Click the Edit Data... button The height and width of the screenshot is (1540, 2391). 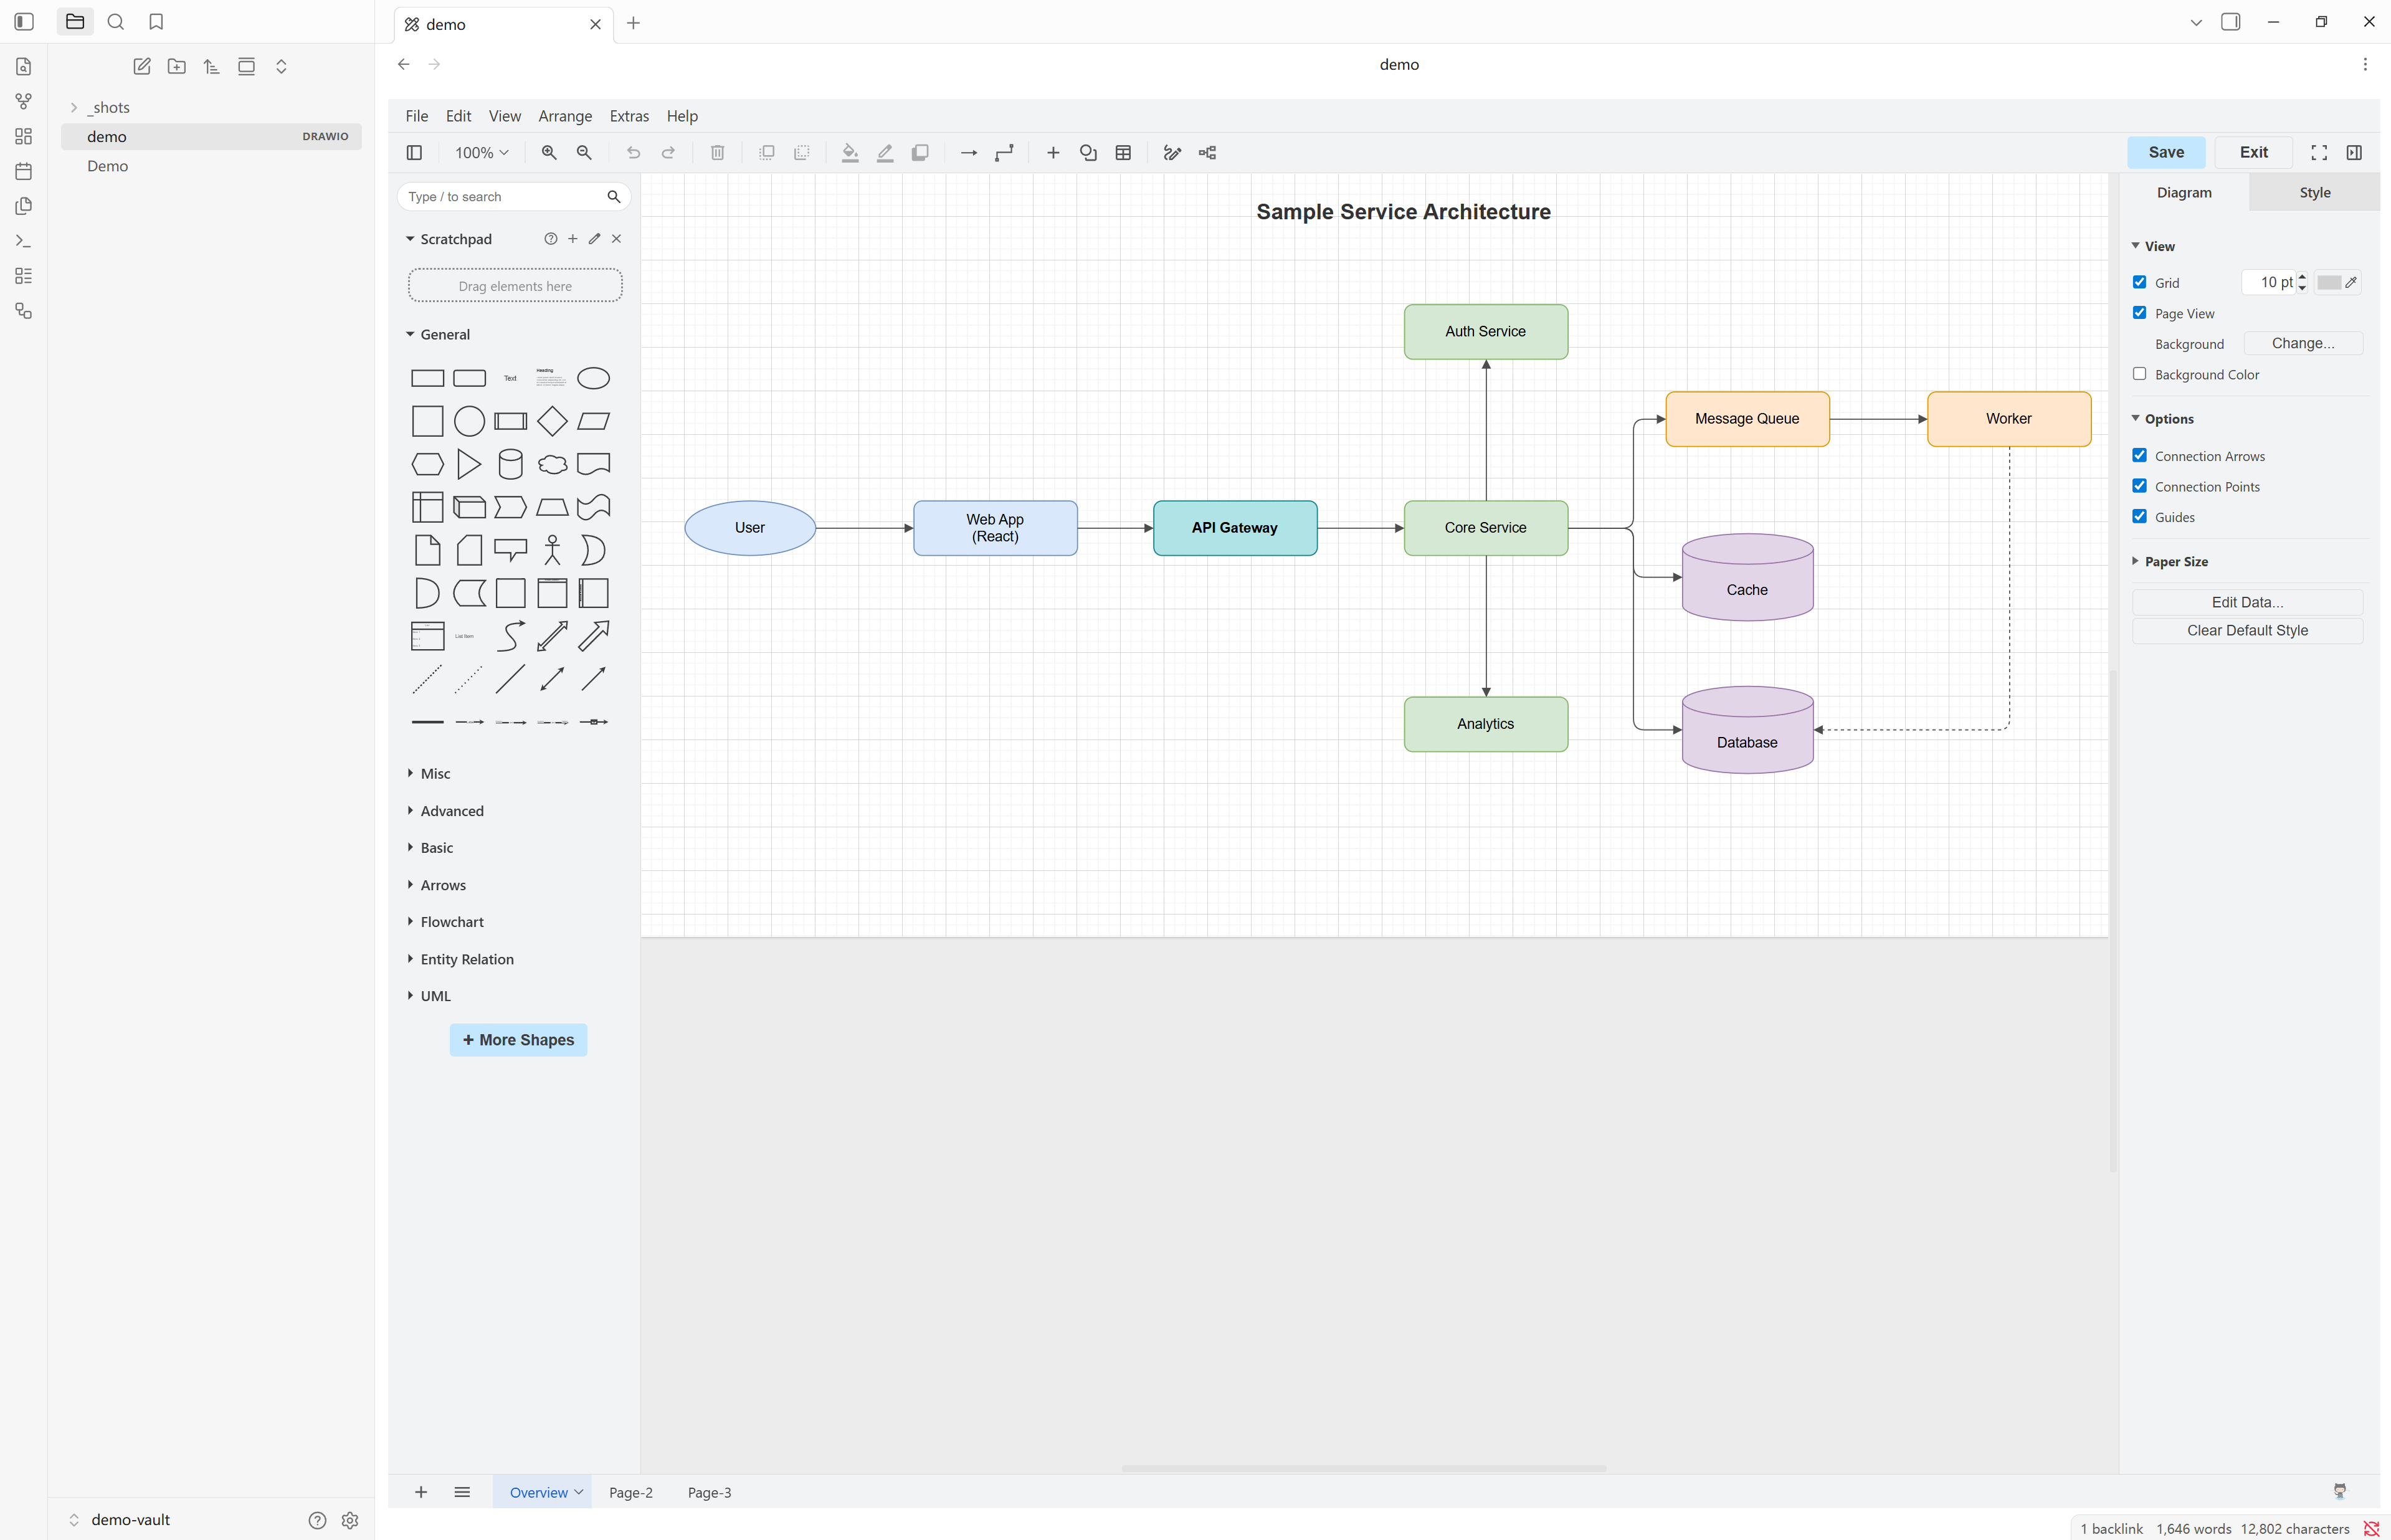(x=2247, y=602)
